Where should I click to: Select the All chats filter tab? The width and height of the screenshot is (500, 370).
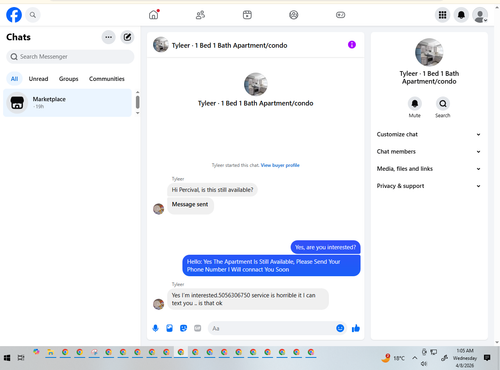tap(14, 79)
